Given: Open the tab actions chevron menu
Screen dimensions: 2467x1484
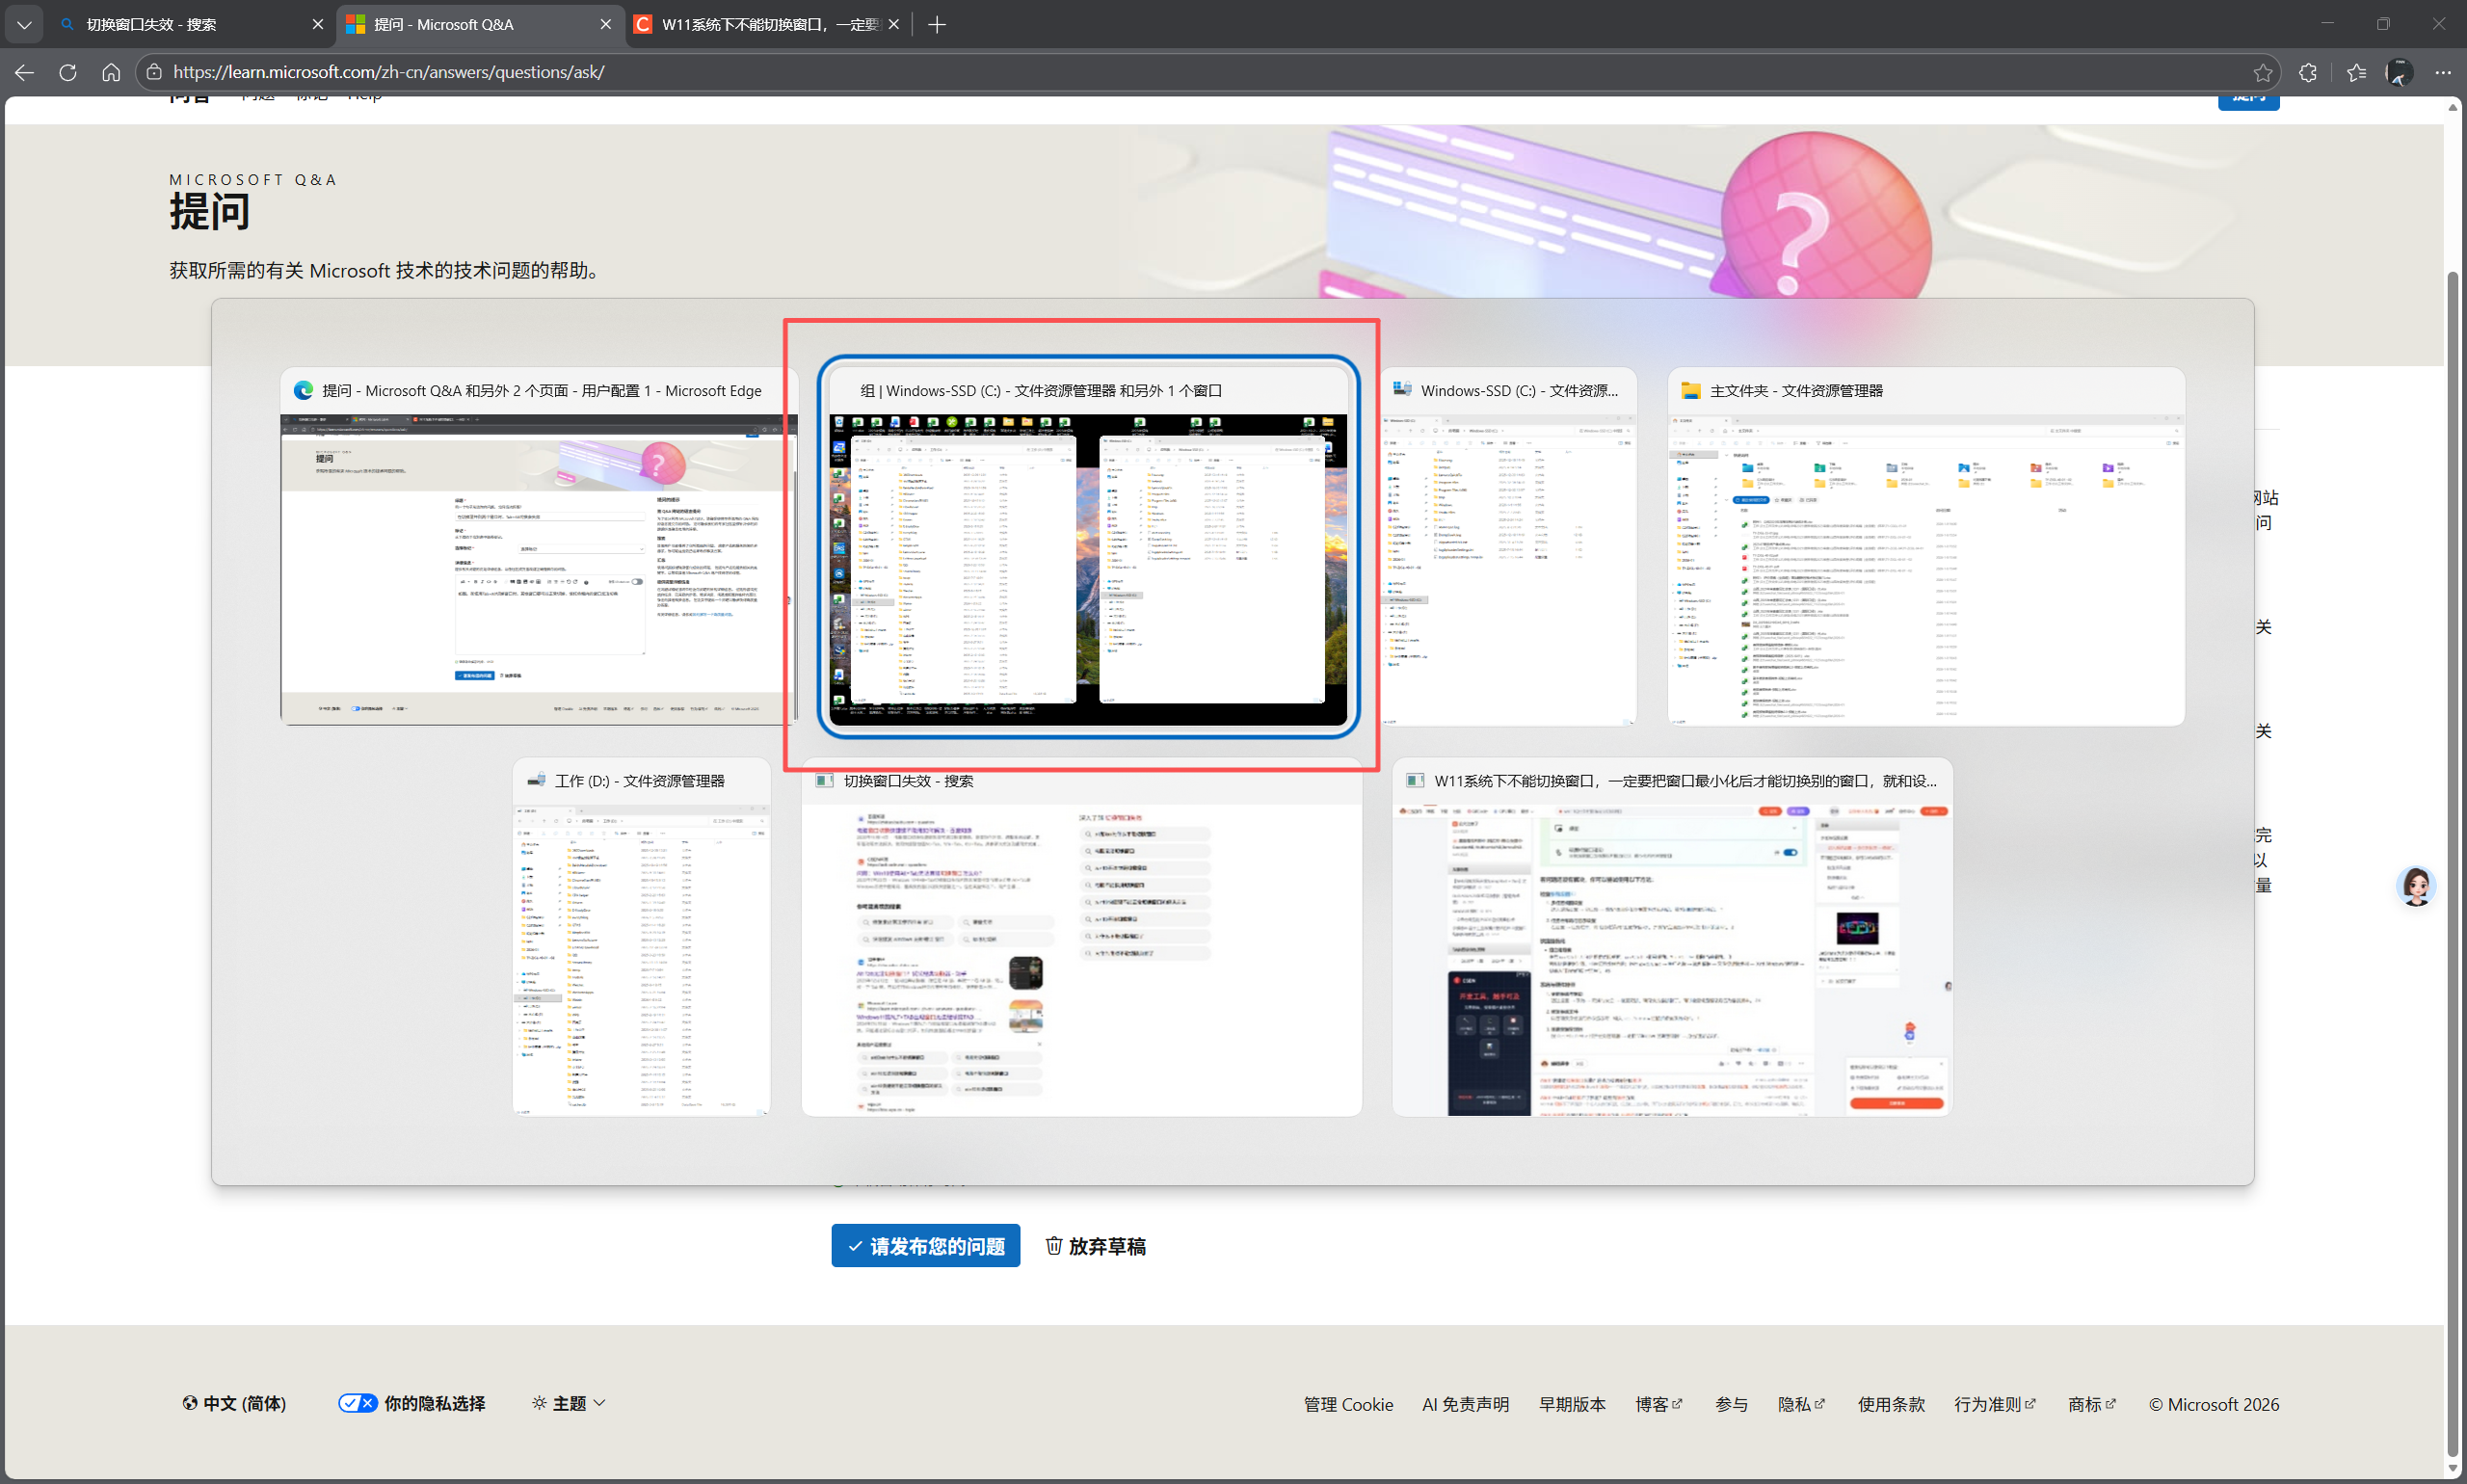Looking at the screenshot, I should [24, 23].
